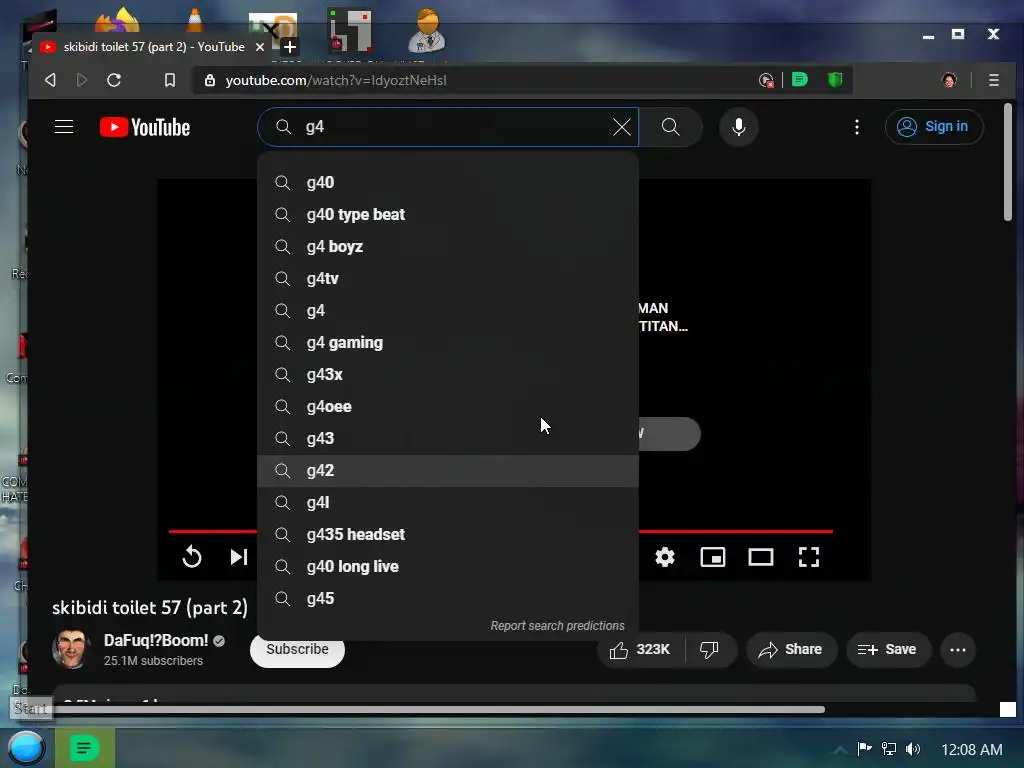
Task: Like the video with 323K likes
Action: point(641,650)
